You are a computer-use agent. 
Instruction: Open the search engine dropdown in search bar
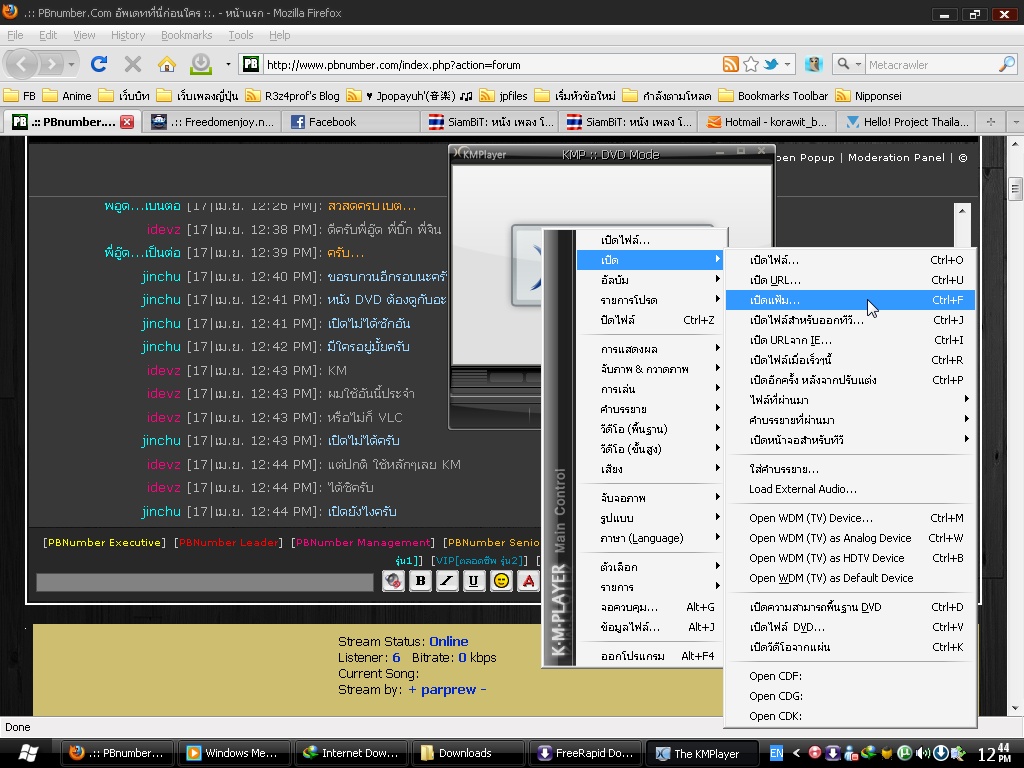pyautogui.click(x=847, y=64)
